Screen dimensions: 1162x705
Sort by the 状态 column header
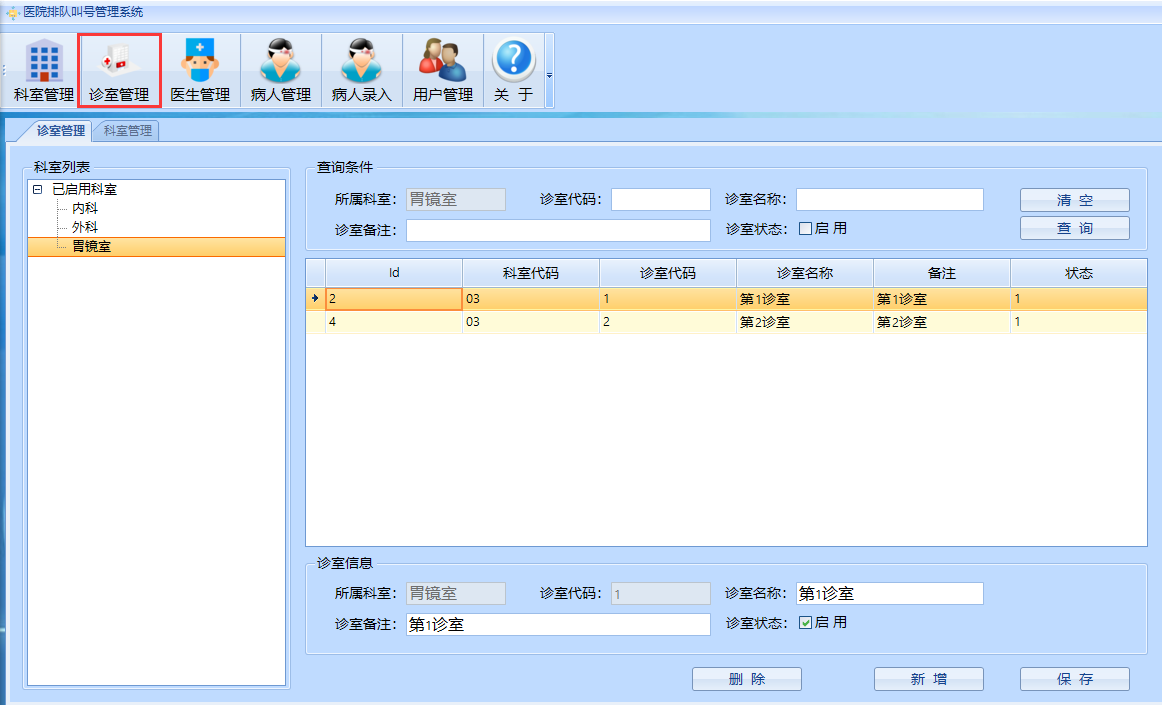tap(1078, 273)
